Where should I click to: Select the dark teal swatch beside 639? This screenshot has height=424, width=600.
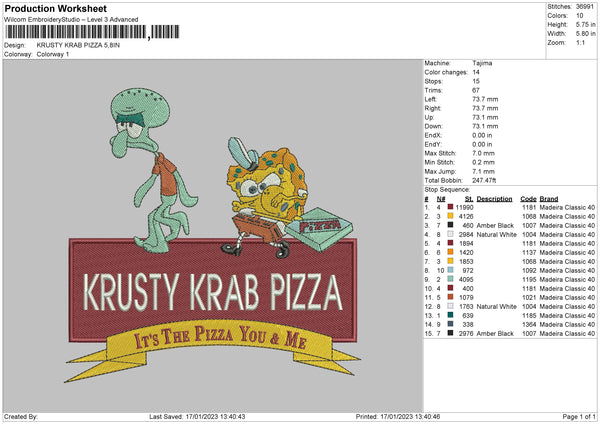point(450,315)
